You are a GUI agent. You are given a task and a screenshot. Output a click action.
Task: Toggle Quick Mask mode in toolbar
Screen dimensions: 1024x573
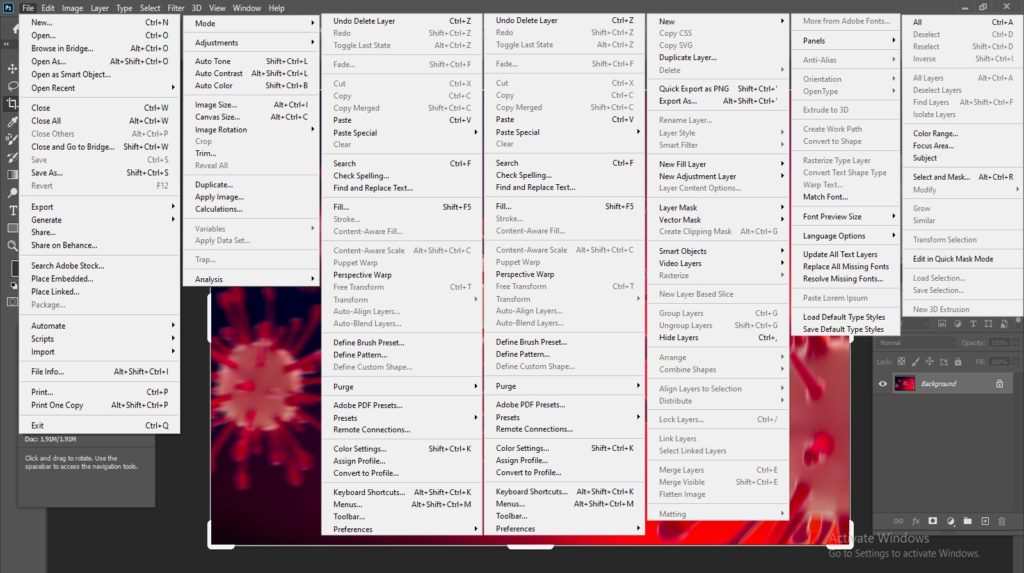[x=12, y=302]
